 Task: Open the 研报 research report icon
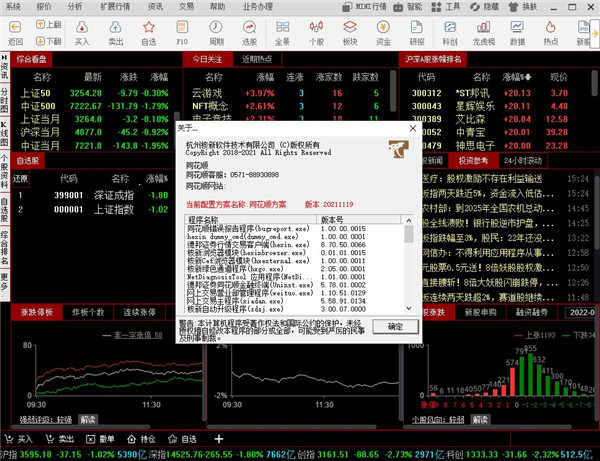pyautogui.click(x=417, y=27)
